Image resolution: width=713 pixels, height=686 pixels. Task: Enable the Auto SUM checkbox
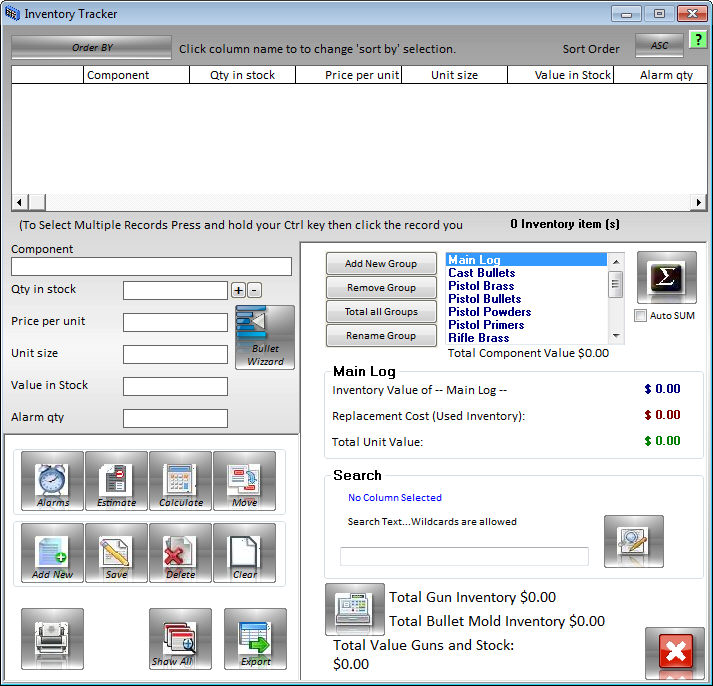tap(641, 316)
